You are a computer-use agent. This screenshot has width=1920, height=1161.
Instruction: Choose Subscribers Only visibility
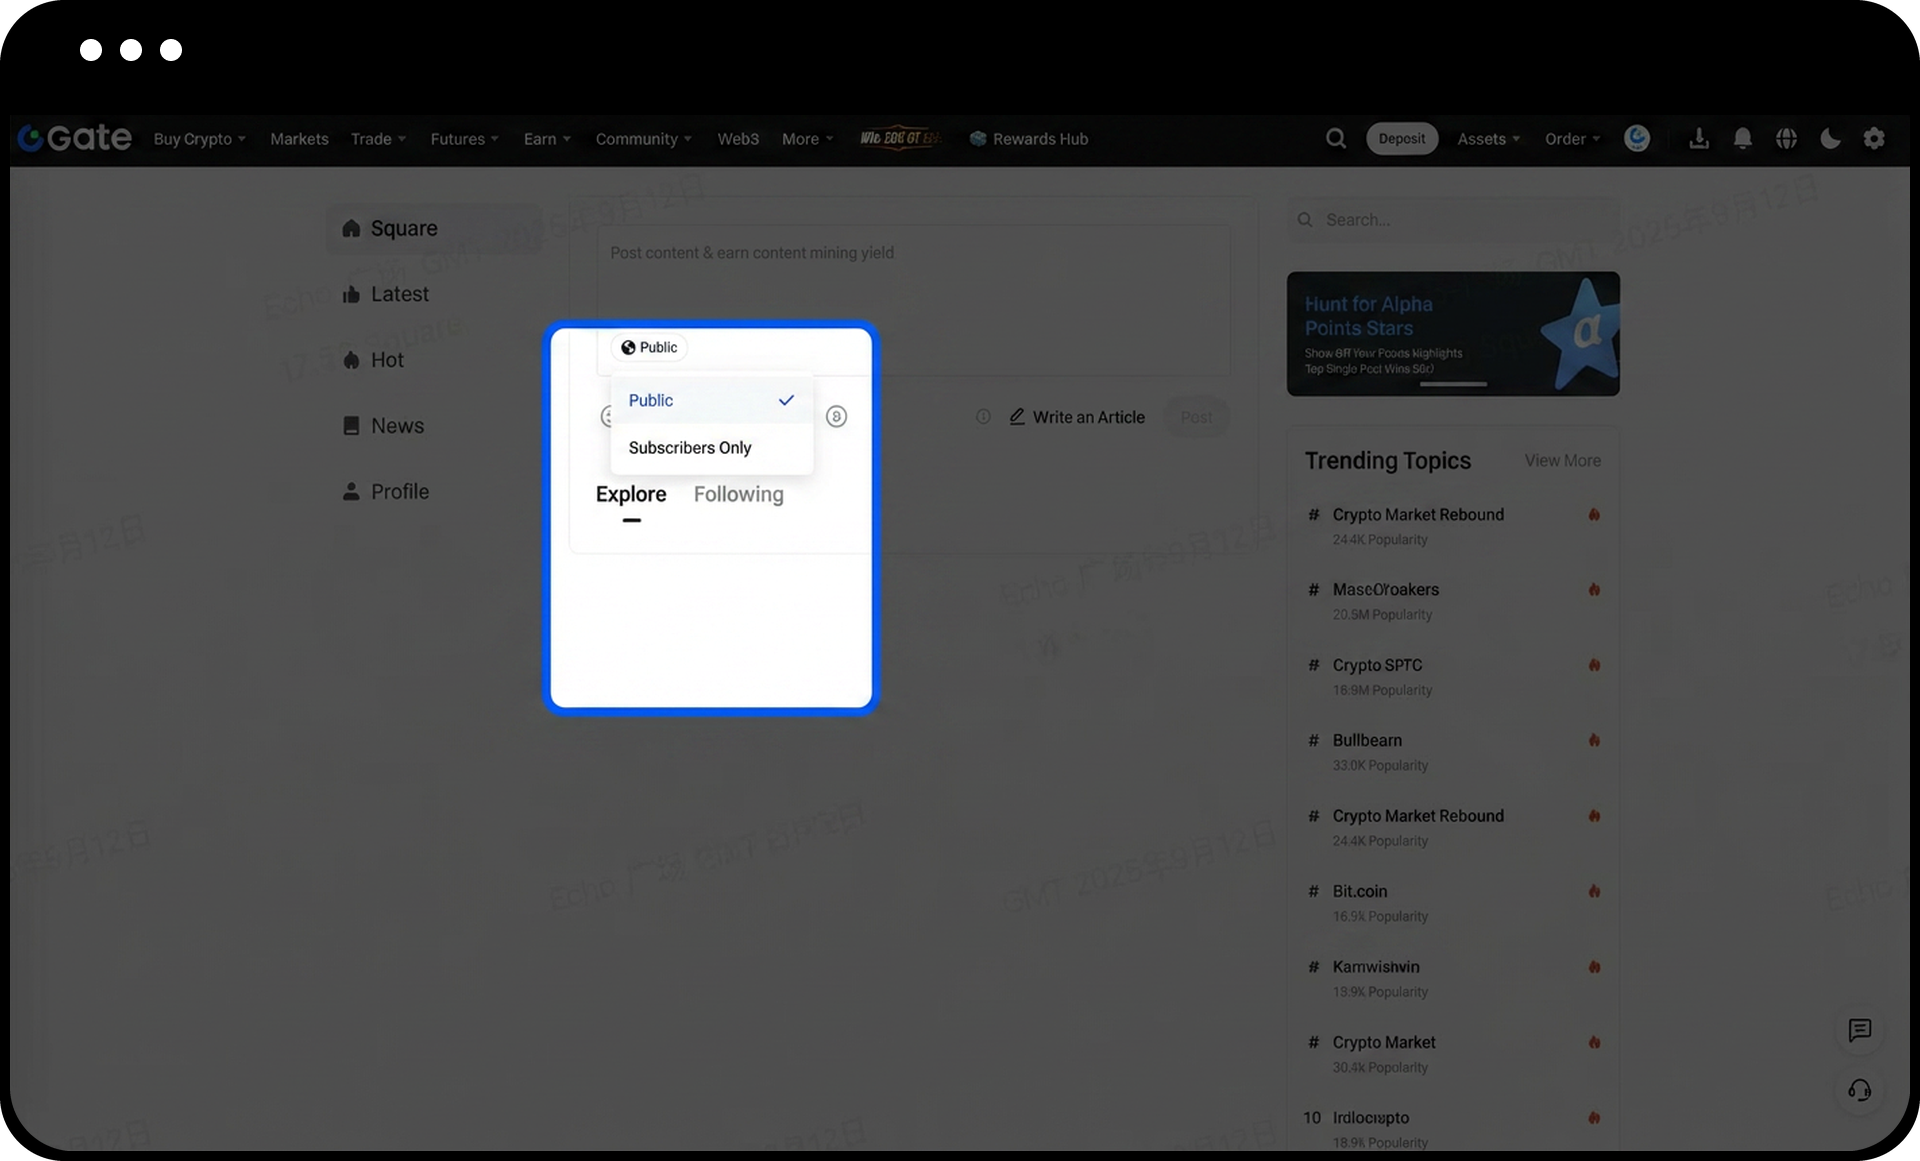[690, 448]
